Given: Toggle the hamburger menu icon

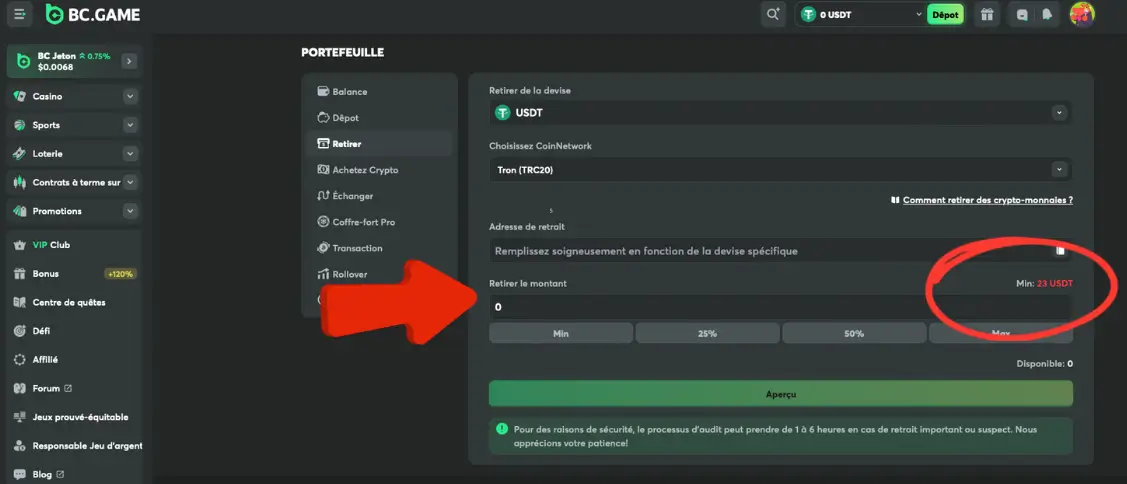Looking at the screenshot, I should [x=19, y=14].
